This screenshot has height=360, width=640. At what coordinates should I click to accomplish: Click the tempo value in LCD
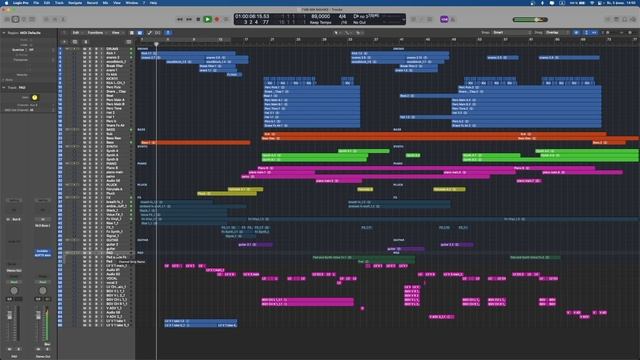coord(320,16)
